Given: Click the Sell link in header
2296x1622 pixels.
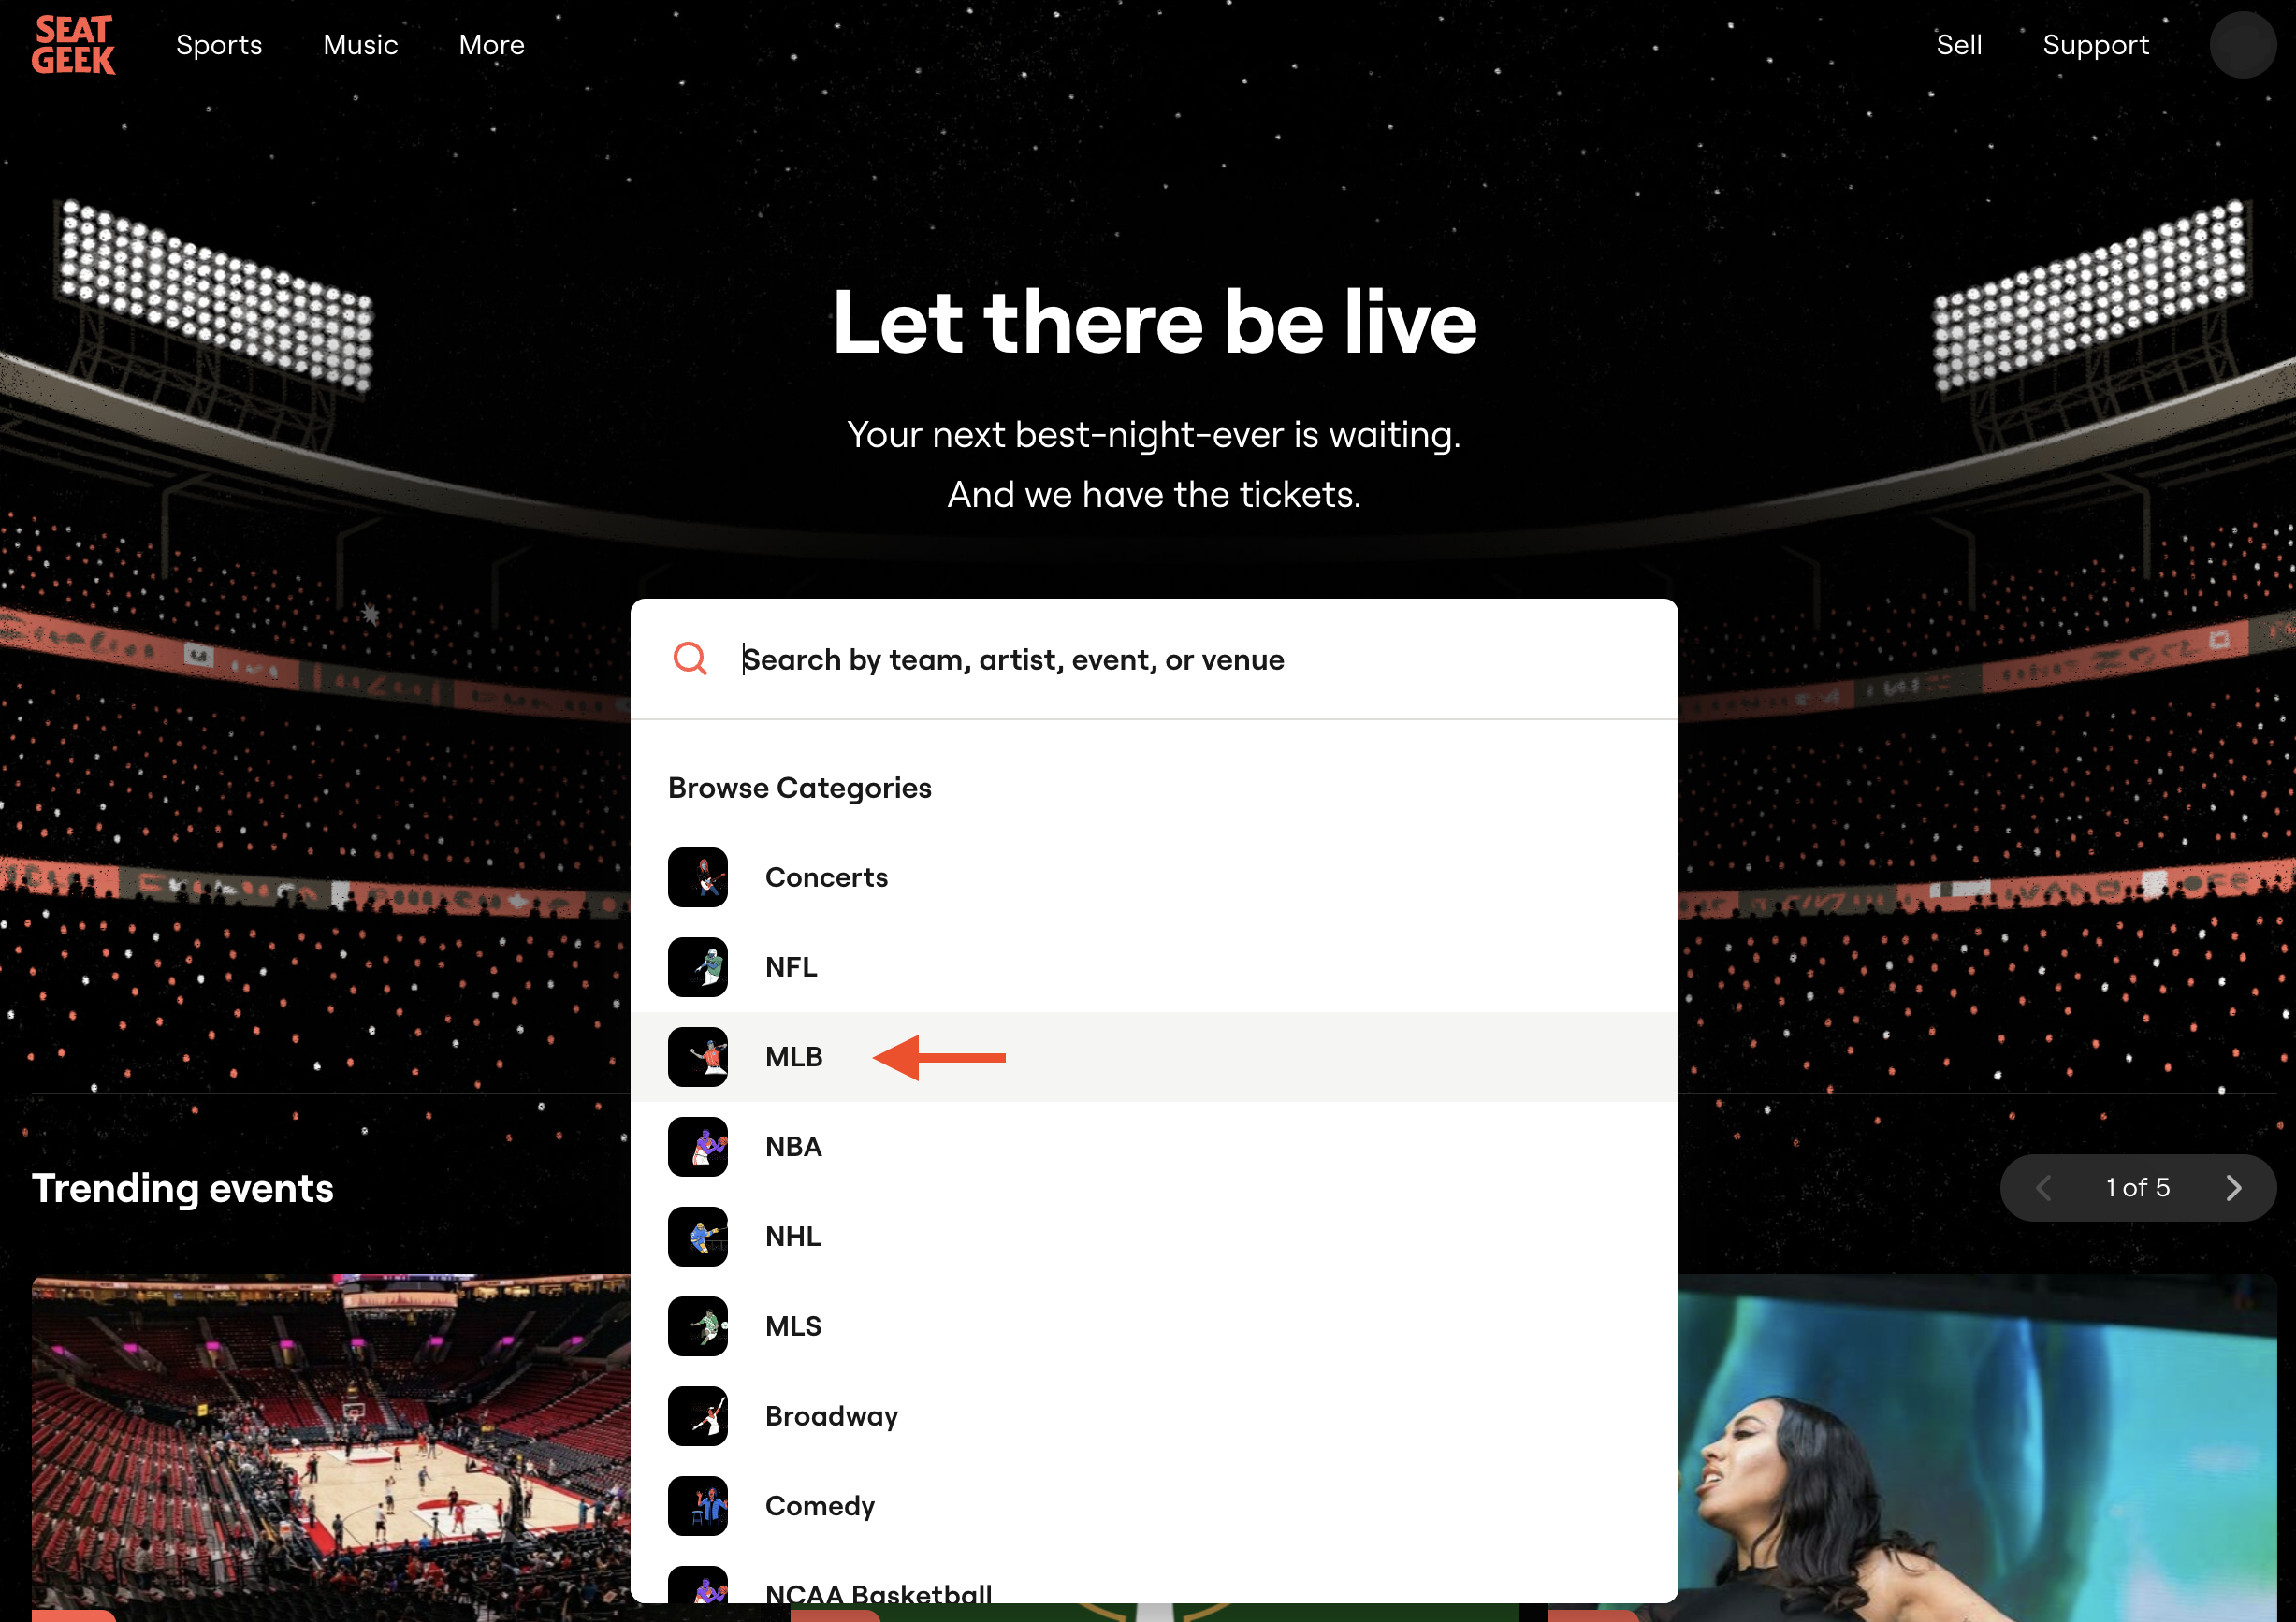Looking at the screenshot, I should pyautogui.click(x=1959, y=44).
